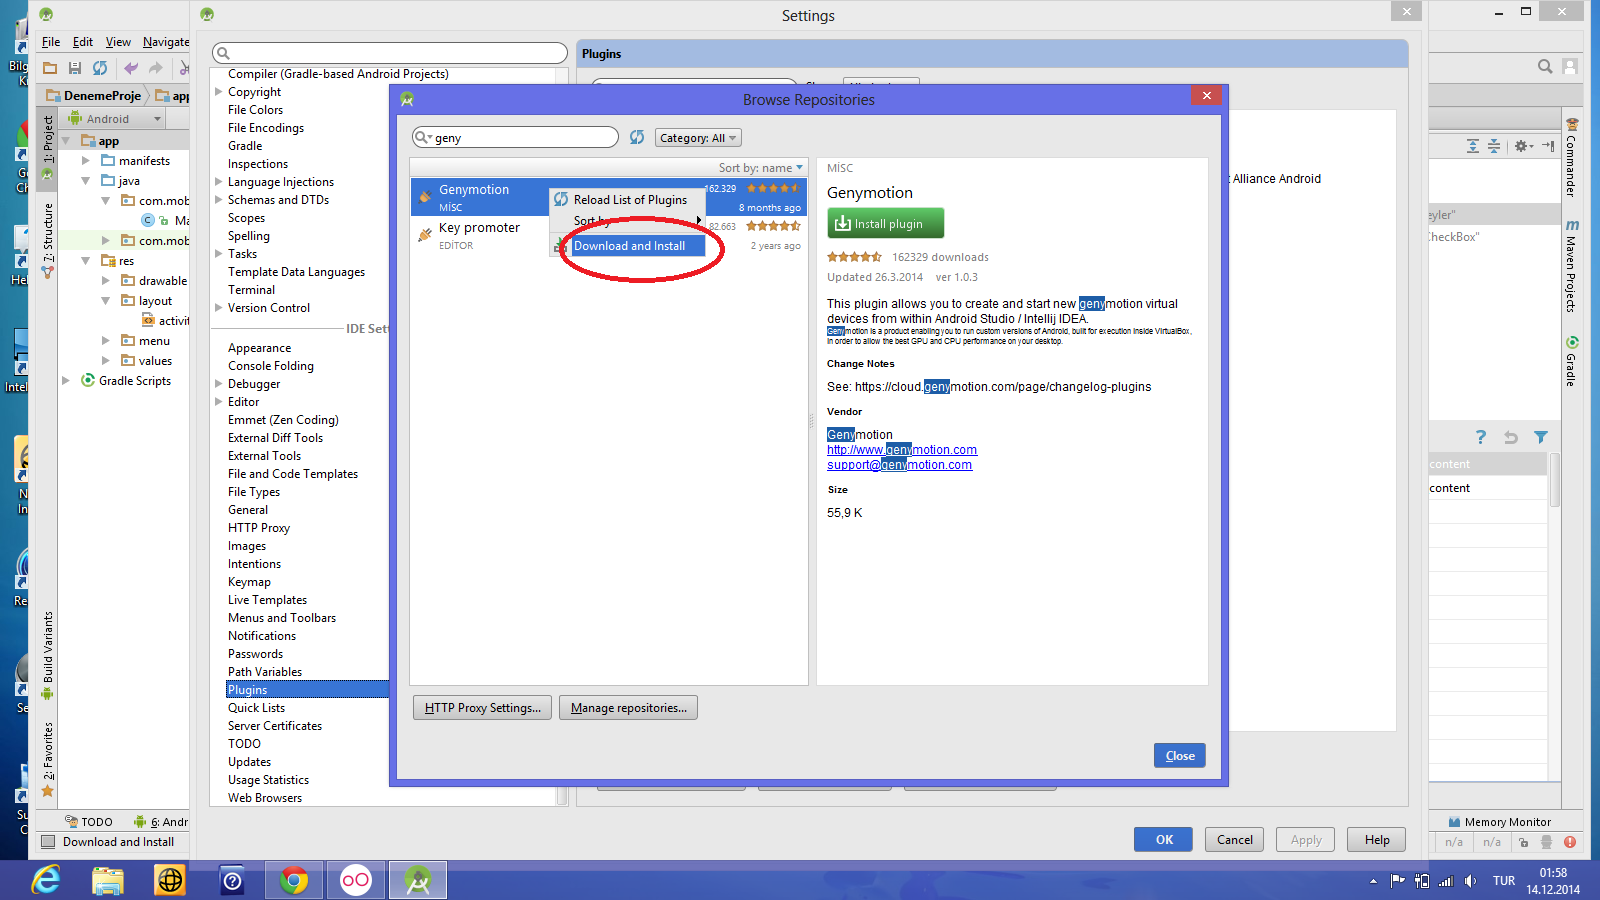Click the Cancel button in the Settings dialog
This screenshot has width=1600, height=900.
1234,840
